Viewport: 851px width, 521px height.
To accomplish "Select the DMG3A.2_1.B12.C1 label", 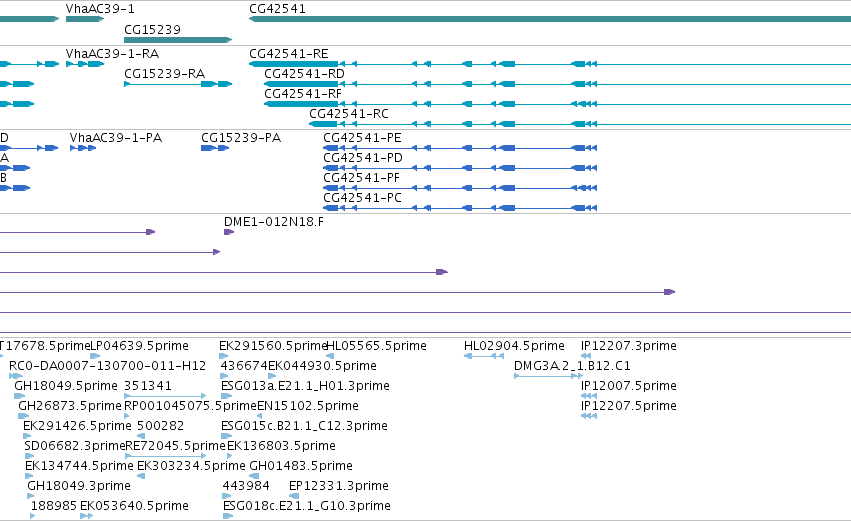I will (x=572, y=366).
